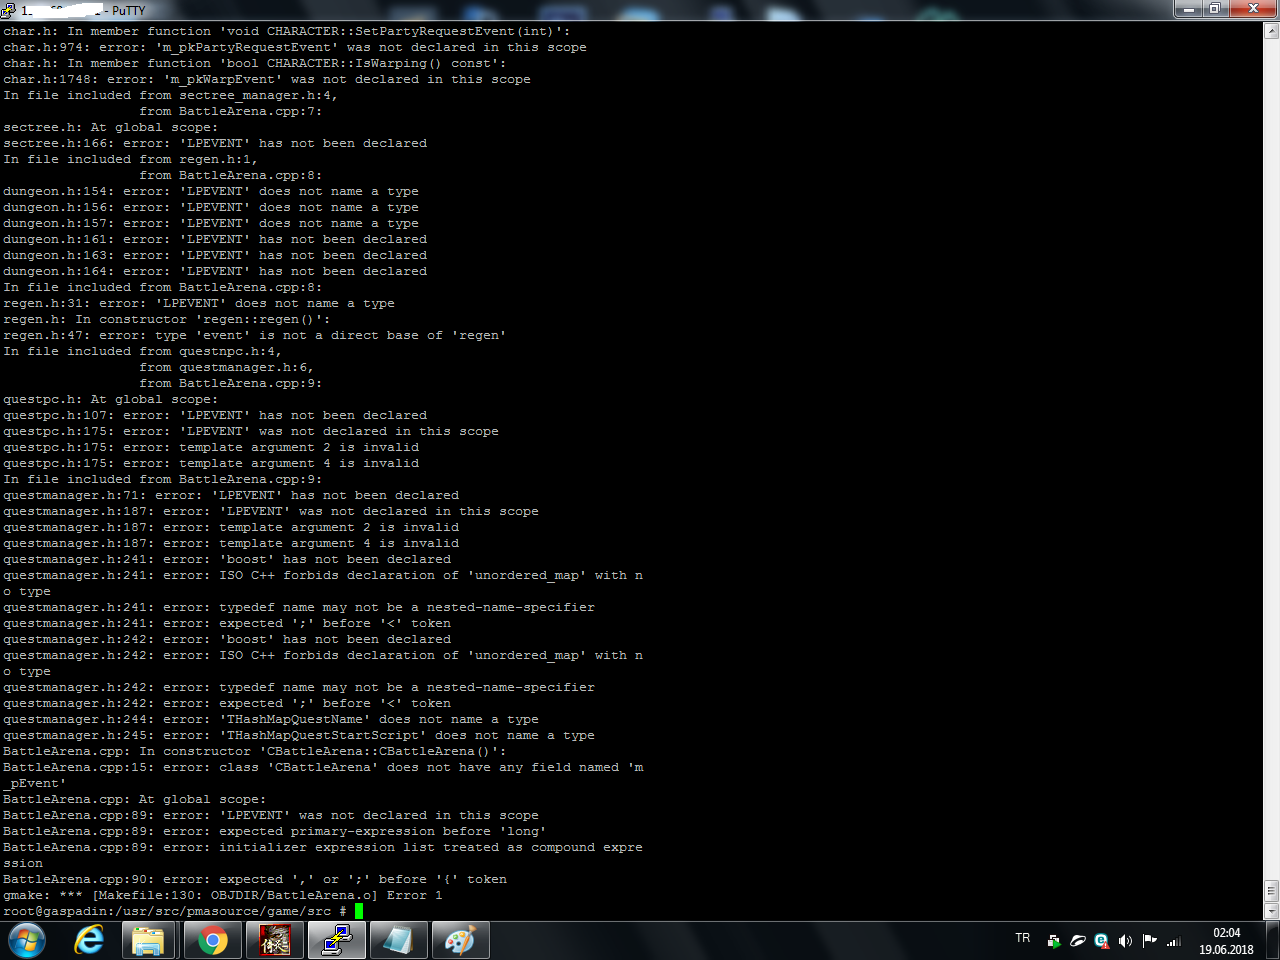Open the volume speaker tray icon
Image resolution: width=1280 pixels, height=960 pixels.
click(1125, 941)
